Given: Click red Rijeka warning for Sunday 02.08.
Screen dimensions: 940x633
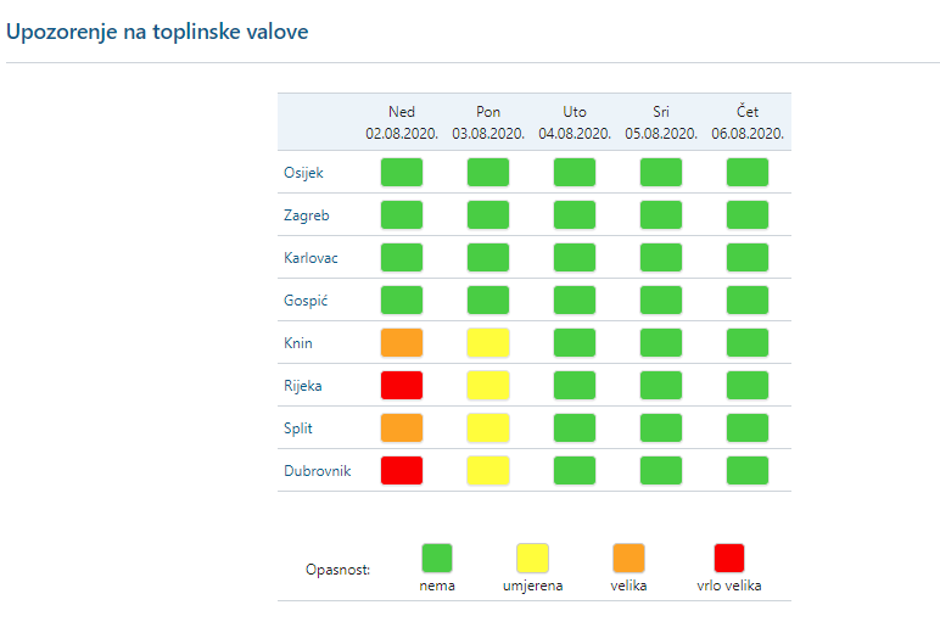Looking at the screenshot, I should coord(402,385).
